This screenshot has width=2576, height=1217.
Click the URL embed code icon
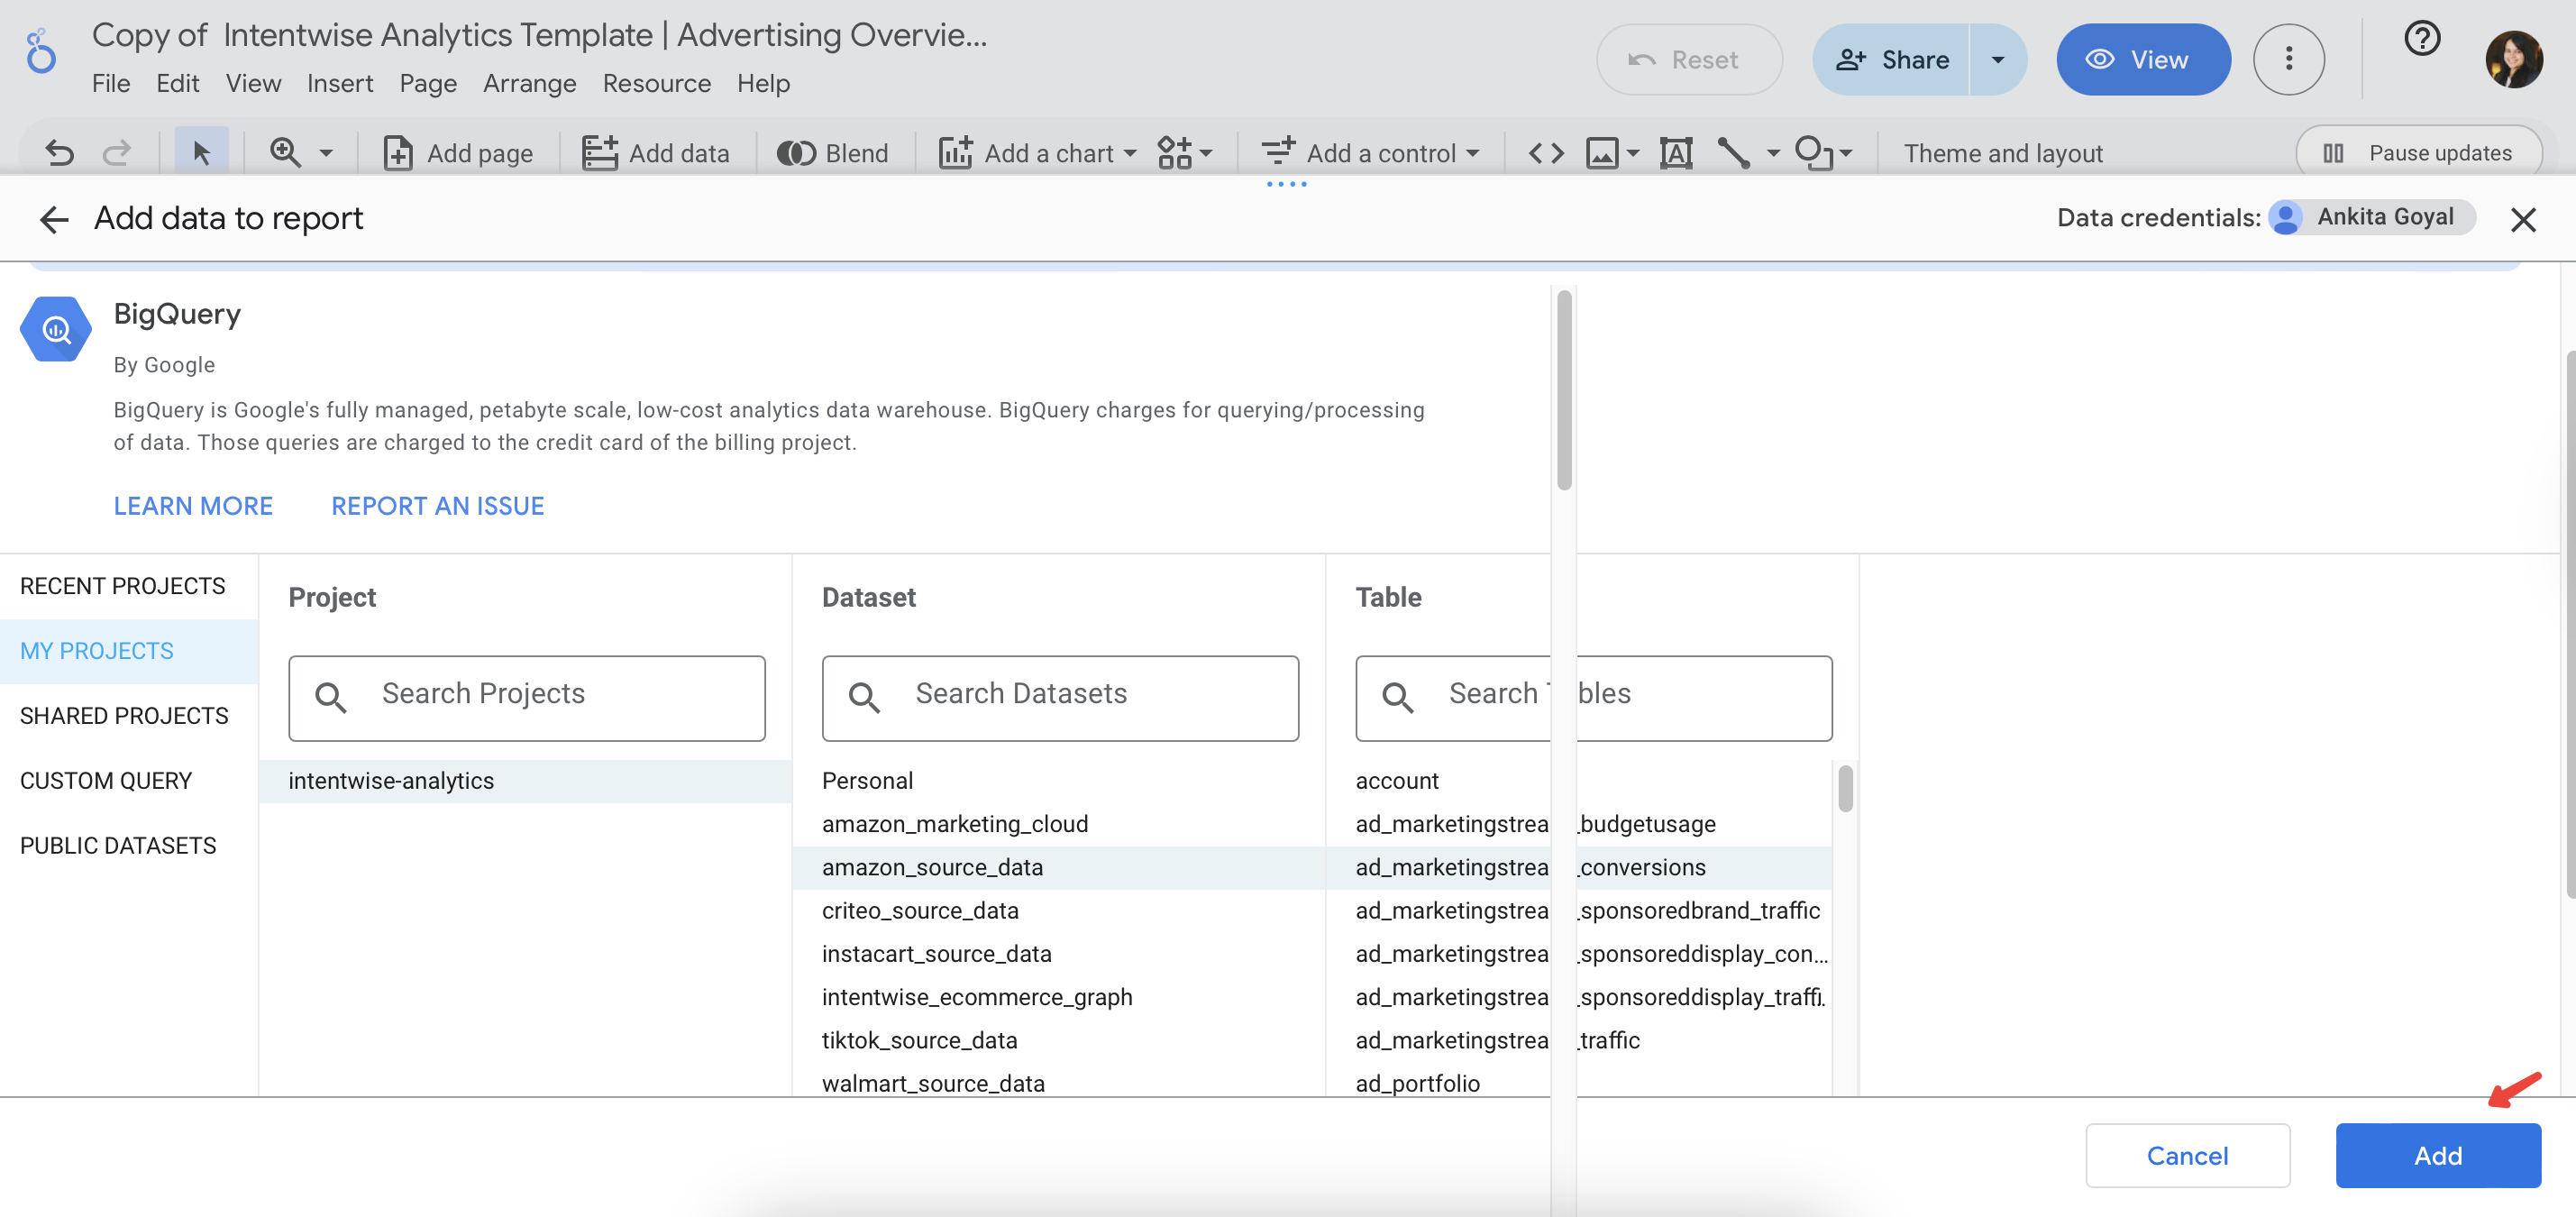pos(1545,153)
